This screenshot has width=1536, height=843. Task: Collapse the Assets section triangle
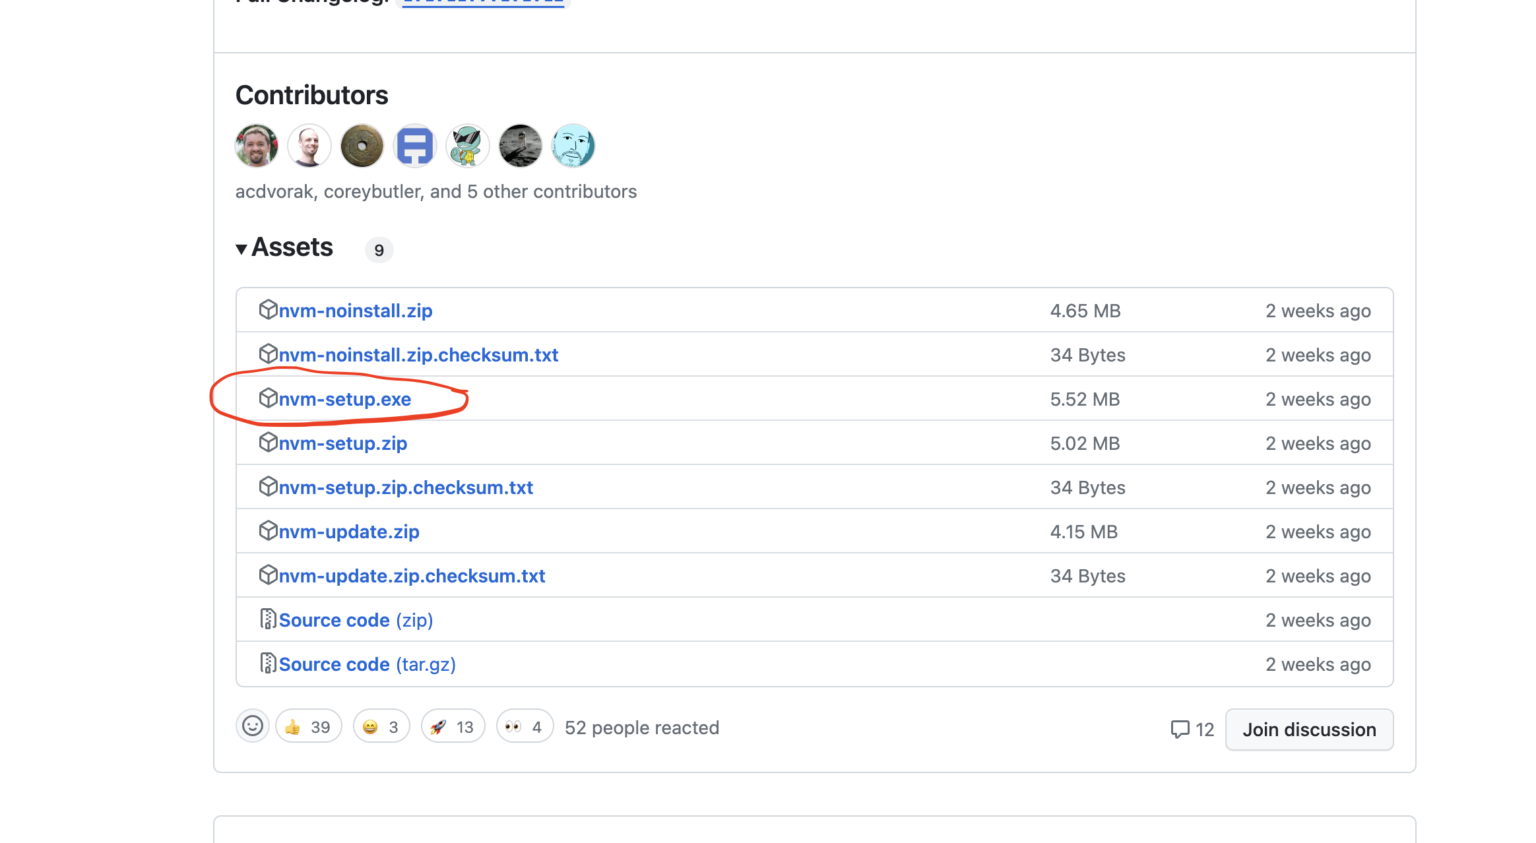click(x=241, y=249)
